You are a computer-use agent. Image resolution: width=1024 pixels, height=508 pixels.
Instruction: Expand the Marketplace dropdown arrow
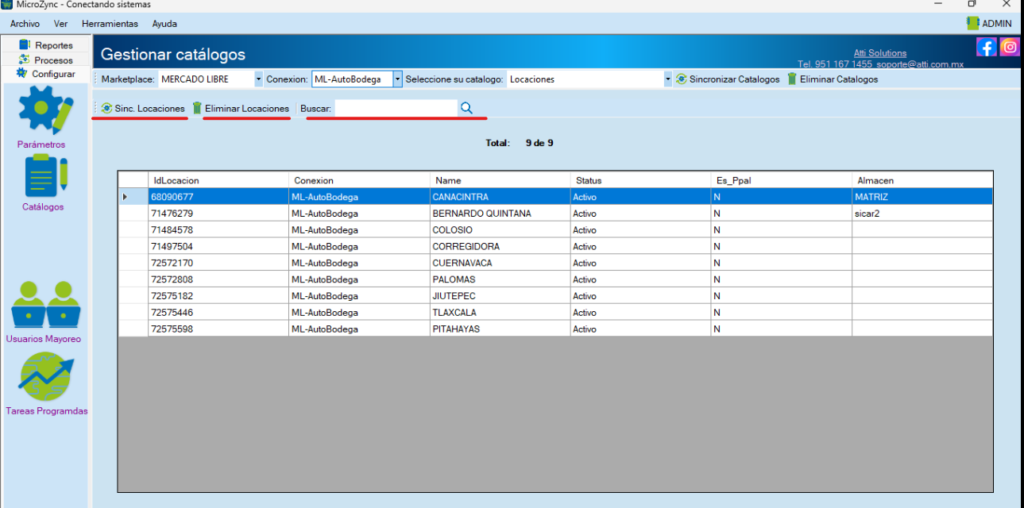click(258, 79)
